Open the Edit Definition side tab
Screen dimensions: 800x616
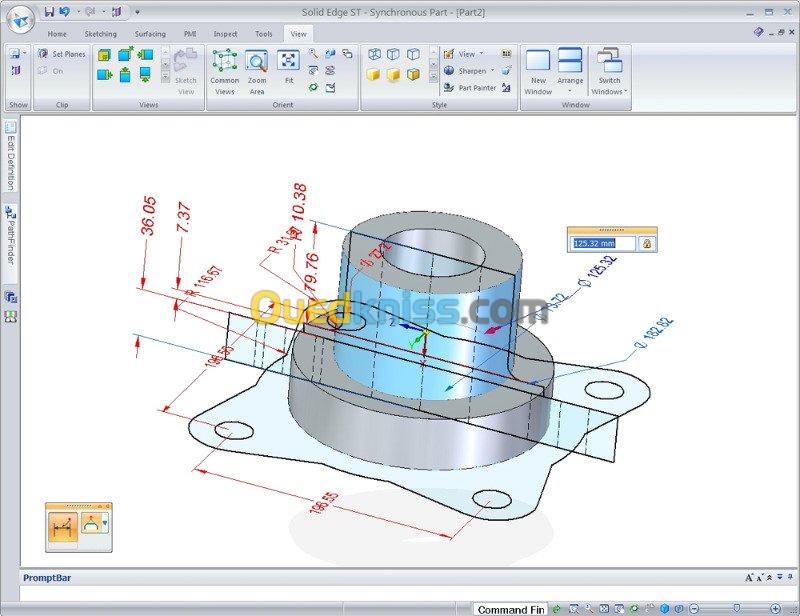(10, 156)
